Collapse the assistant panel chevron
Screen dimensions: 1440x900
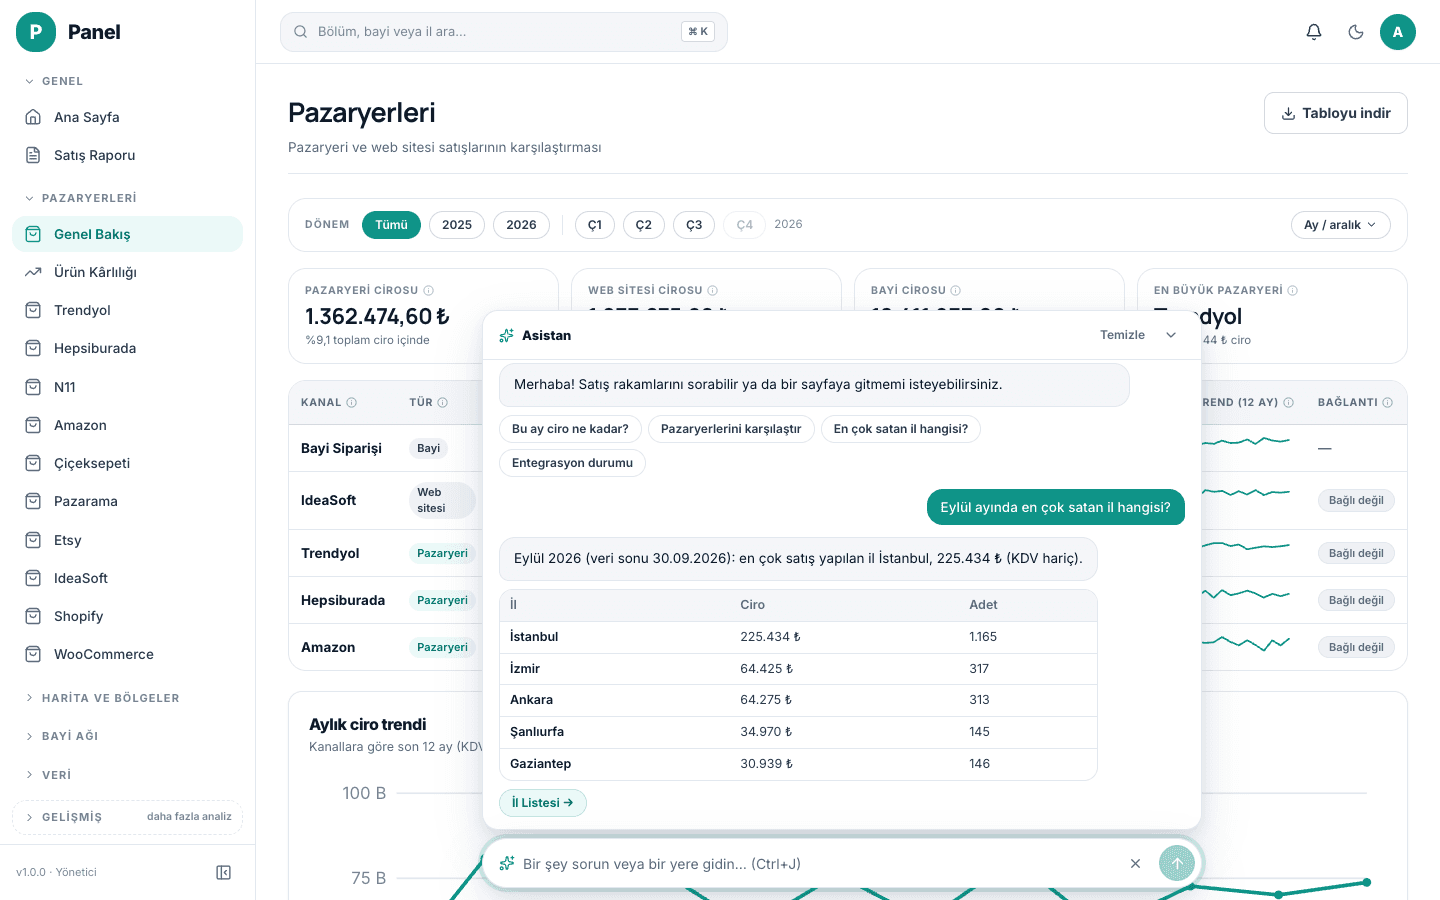click(x=1171, y=335)
